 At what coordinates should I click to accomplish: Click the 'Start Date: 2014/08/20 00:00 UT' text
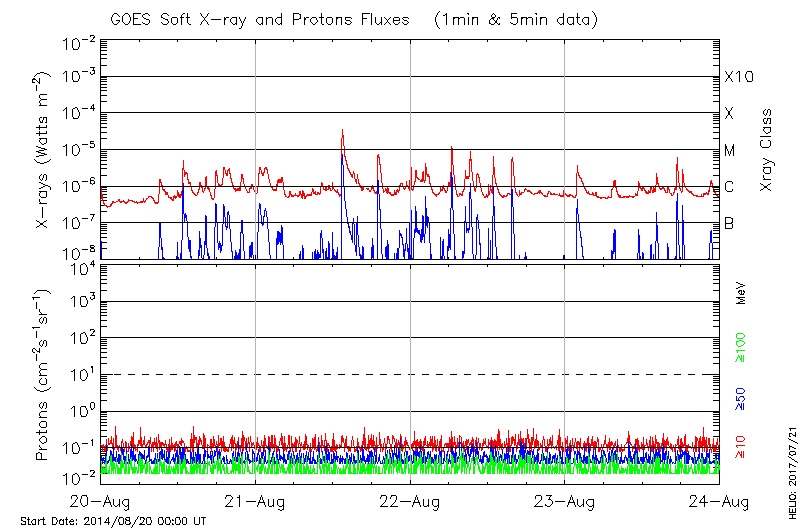tap(113, 521)
